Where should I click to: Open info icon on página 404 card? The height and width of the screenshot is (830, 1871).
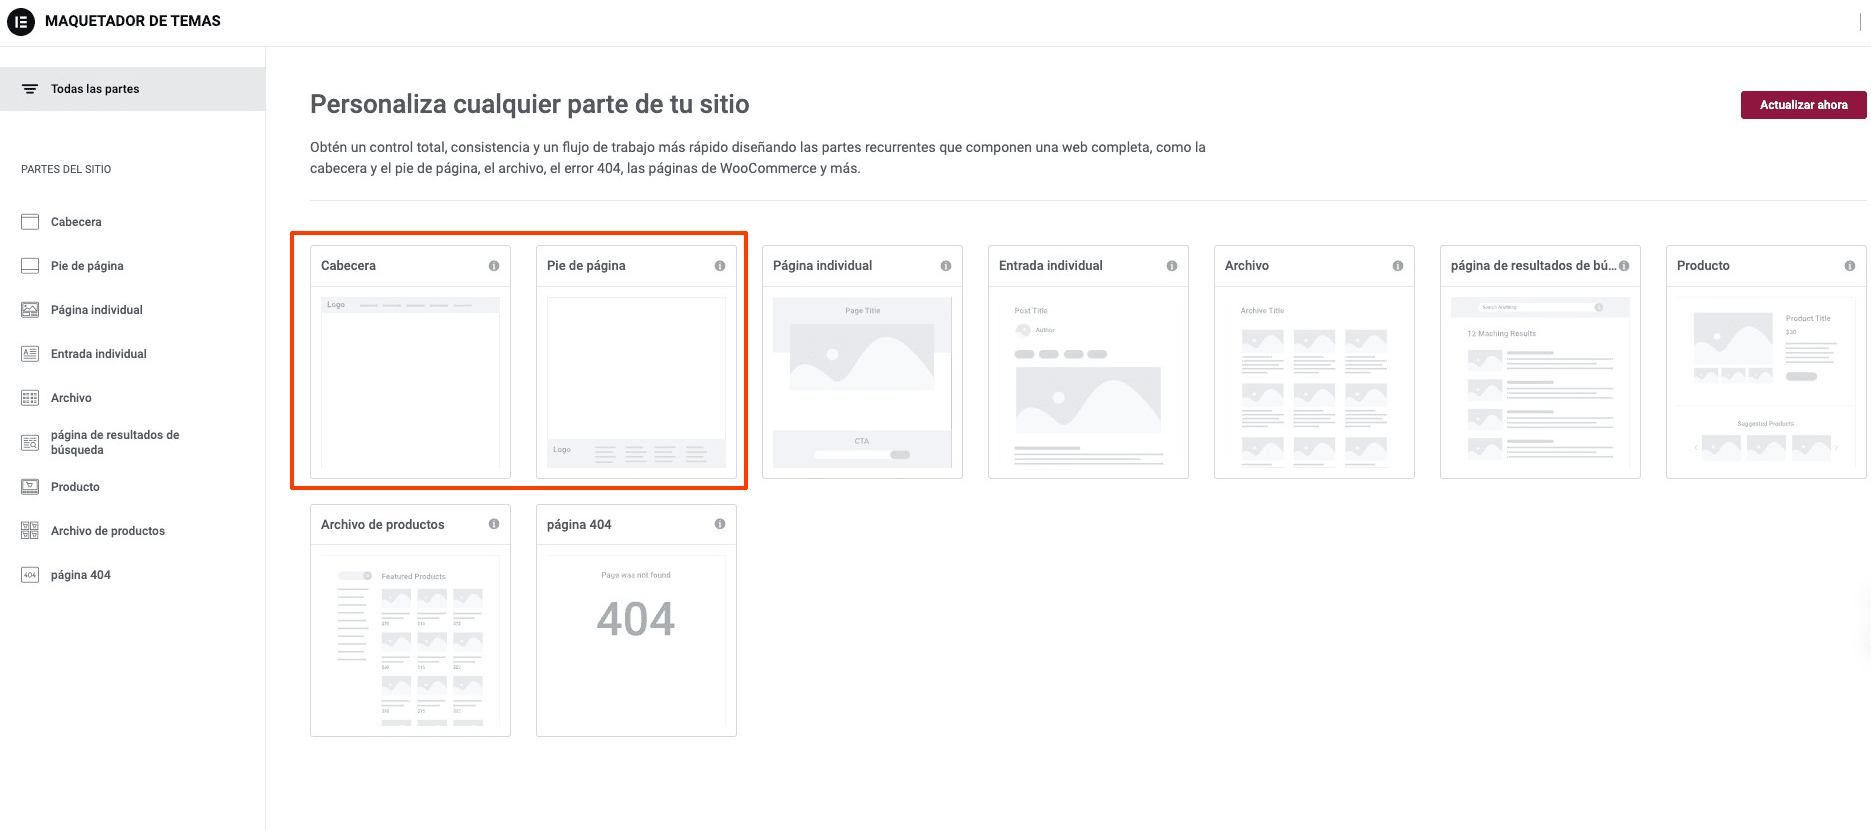[720, 524]
